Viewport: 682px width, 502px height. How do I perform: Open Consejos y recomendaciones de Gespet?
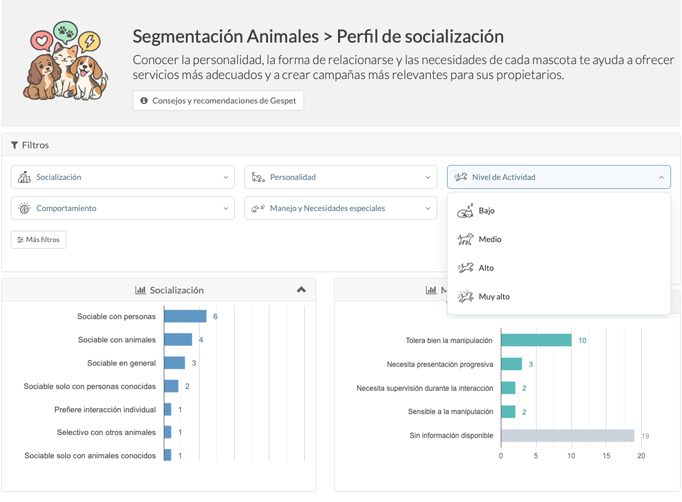[x=218, y=100]
